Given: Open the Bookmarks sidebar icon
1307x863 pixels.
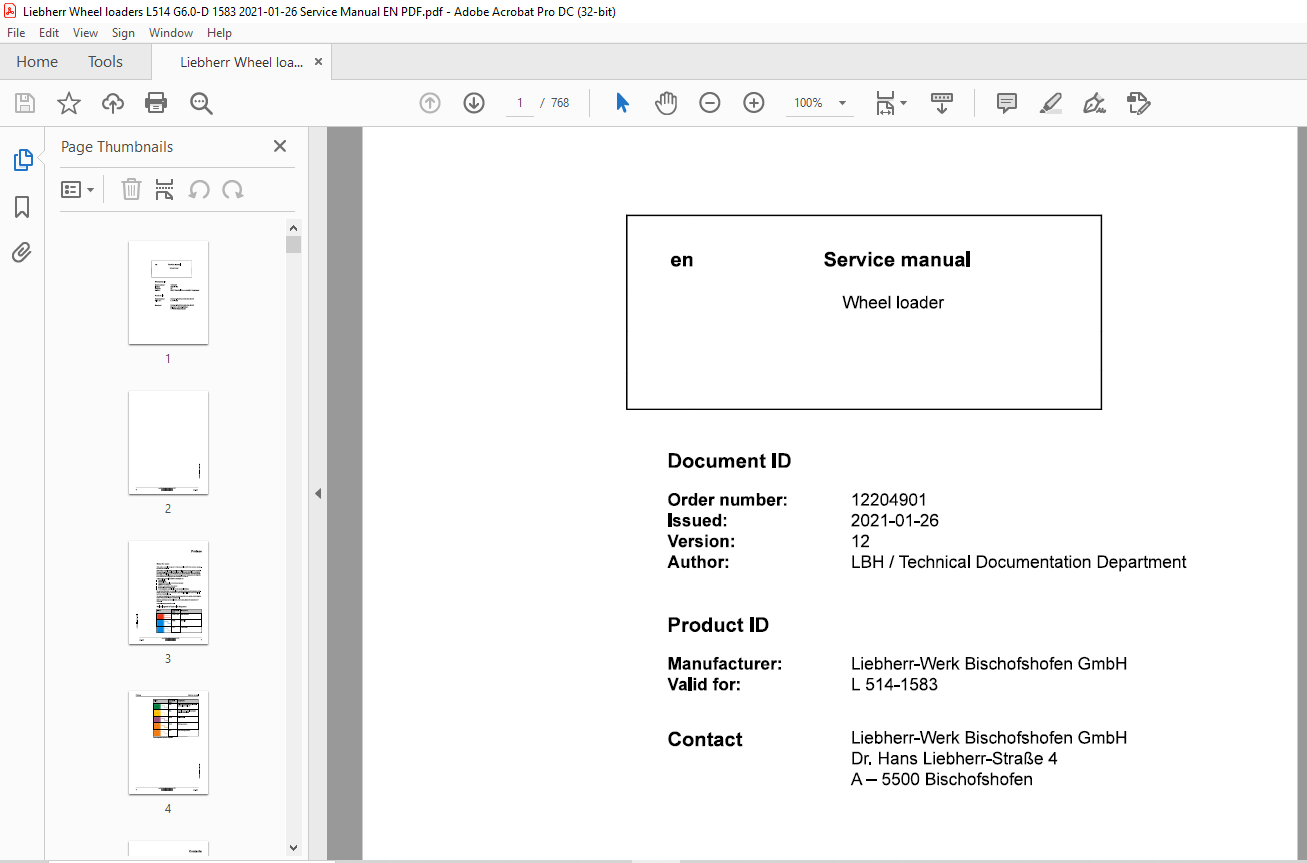Looking at the screenshot, I should [22, 207].
